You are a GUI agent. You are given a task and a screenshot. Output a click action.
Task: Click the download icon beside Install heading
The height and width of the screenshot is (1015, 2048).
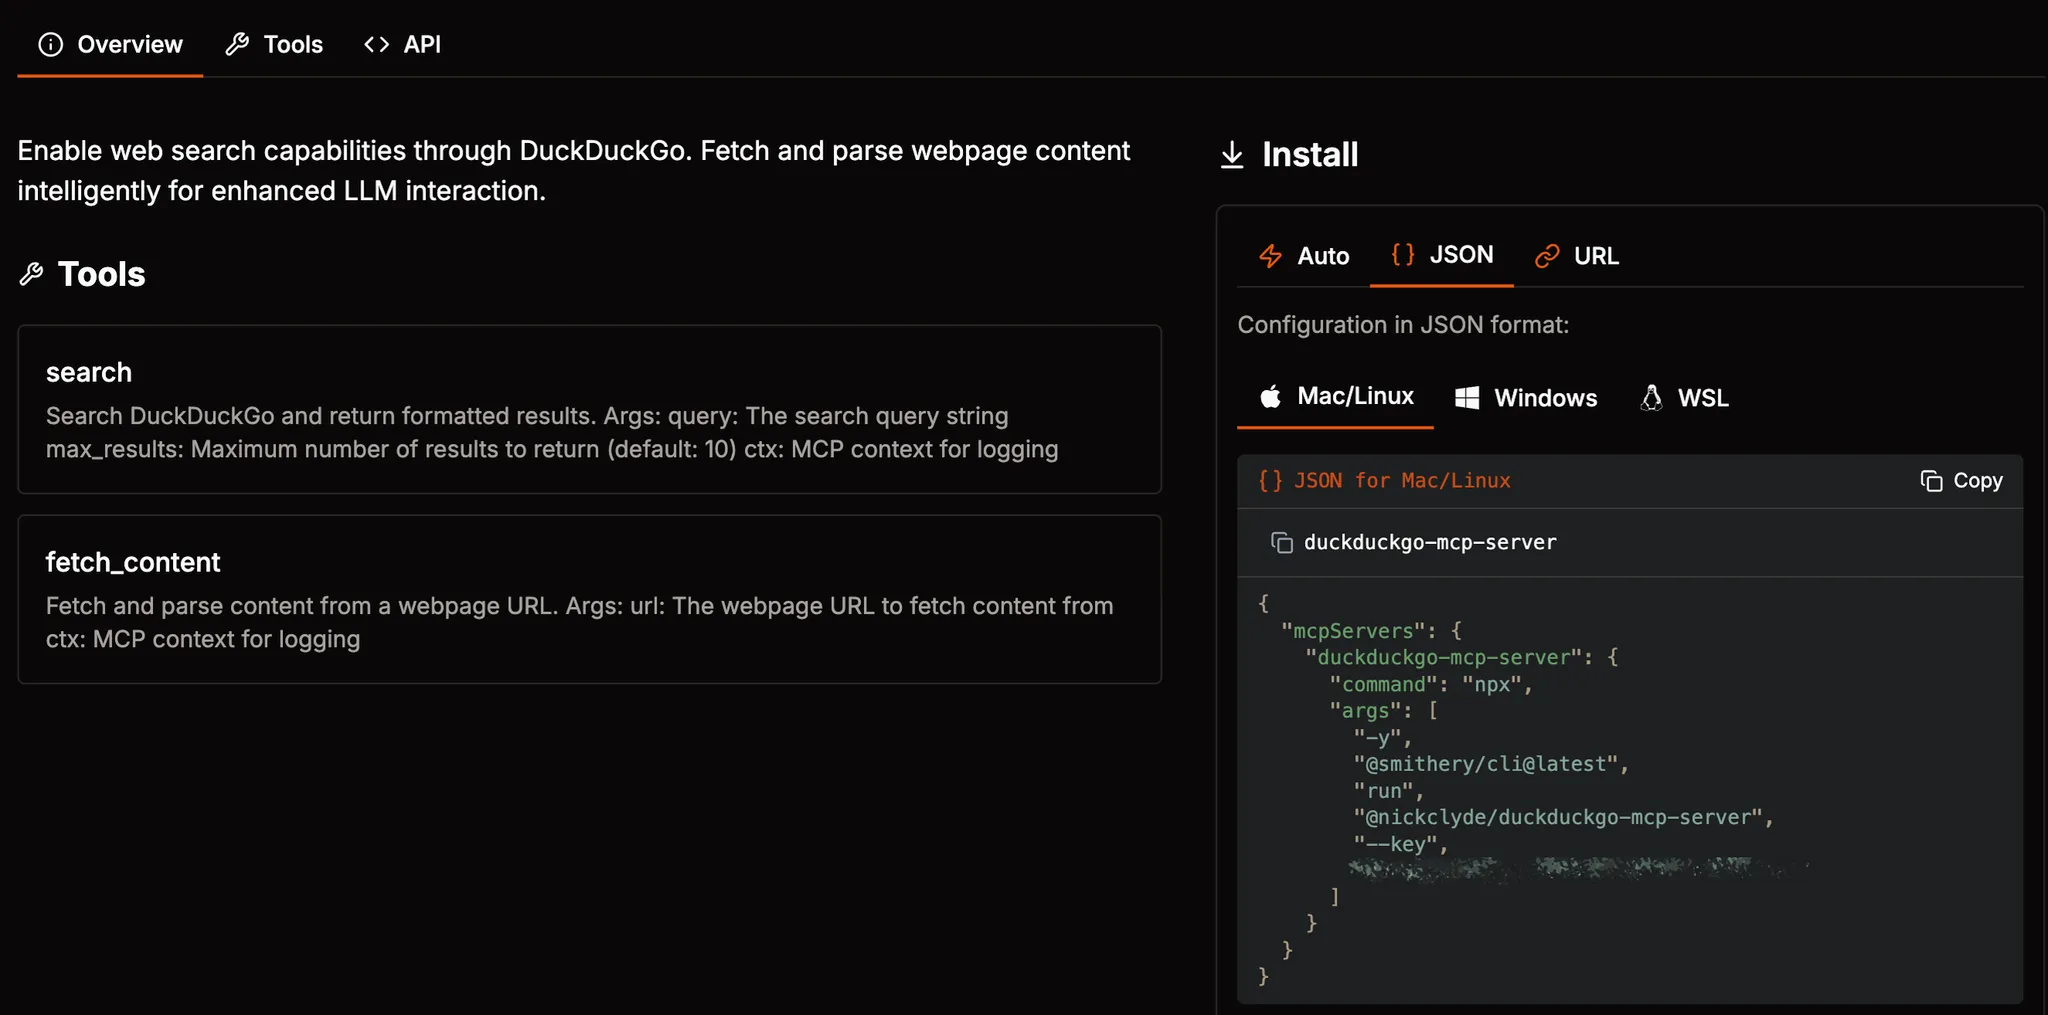(1232, 155)
